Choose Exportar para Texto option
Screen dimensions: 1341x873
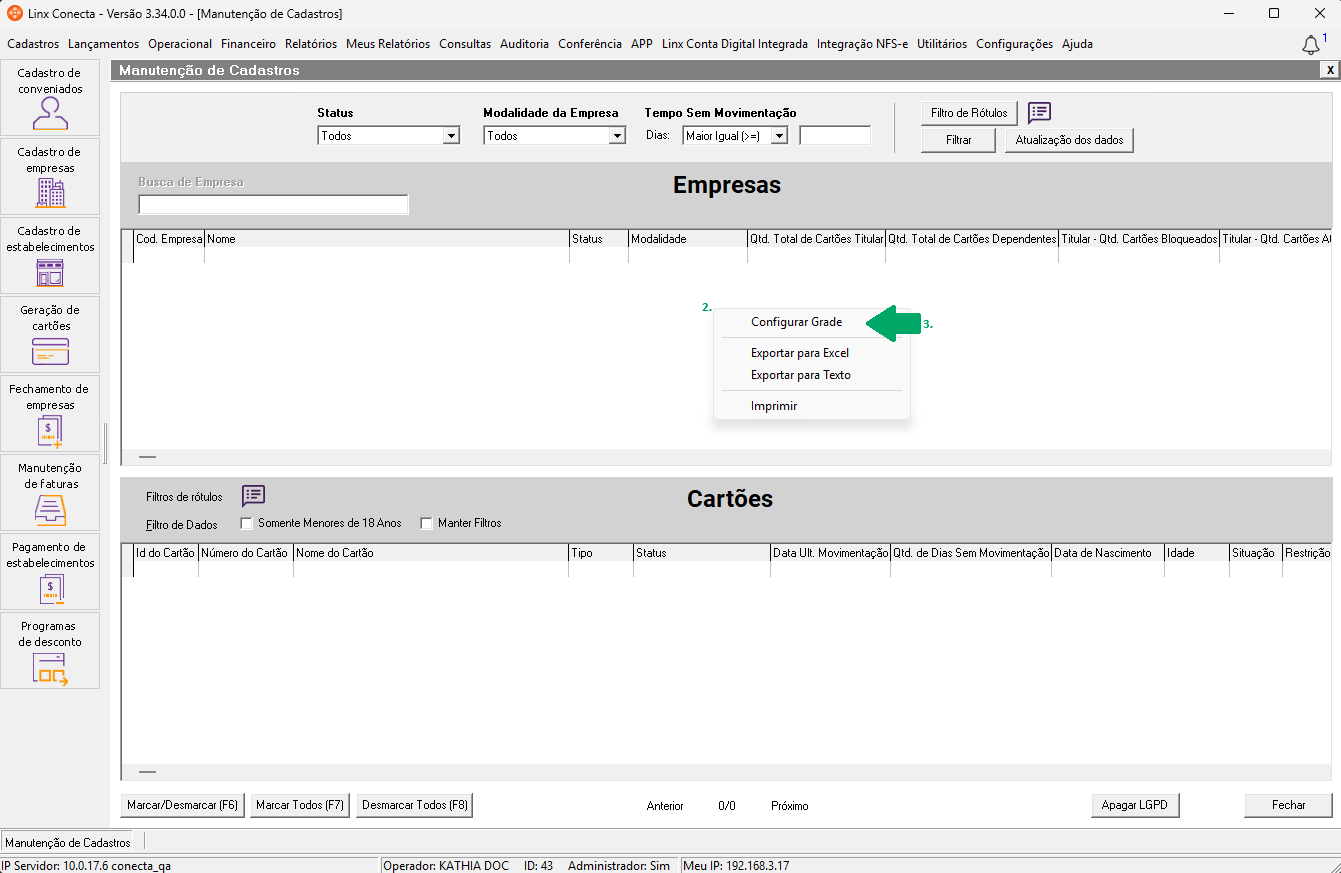[x=801, y=375]
